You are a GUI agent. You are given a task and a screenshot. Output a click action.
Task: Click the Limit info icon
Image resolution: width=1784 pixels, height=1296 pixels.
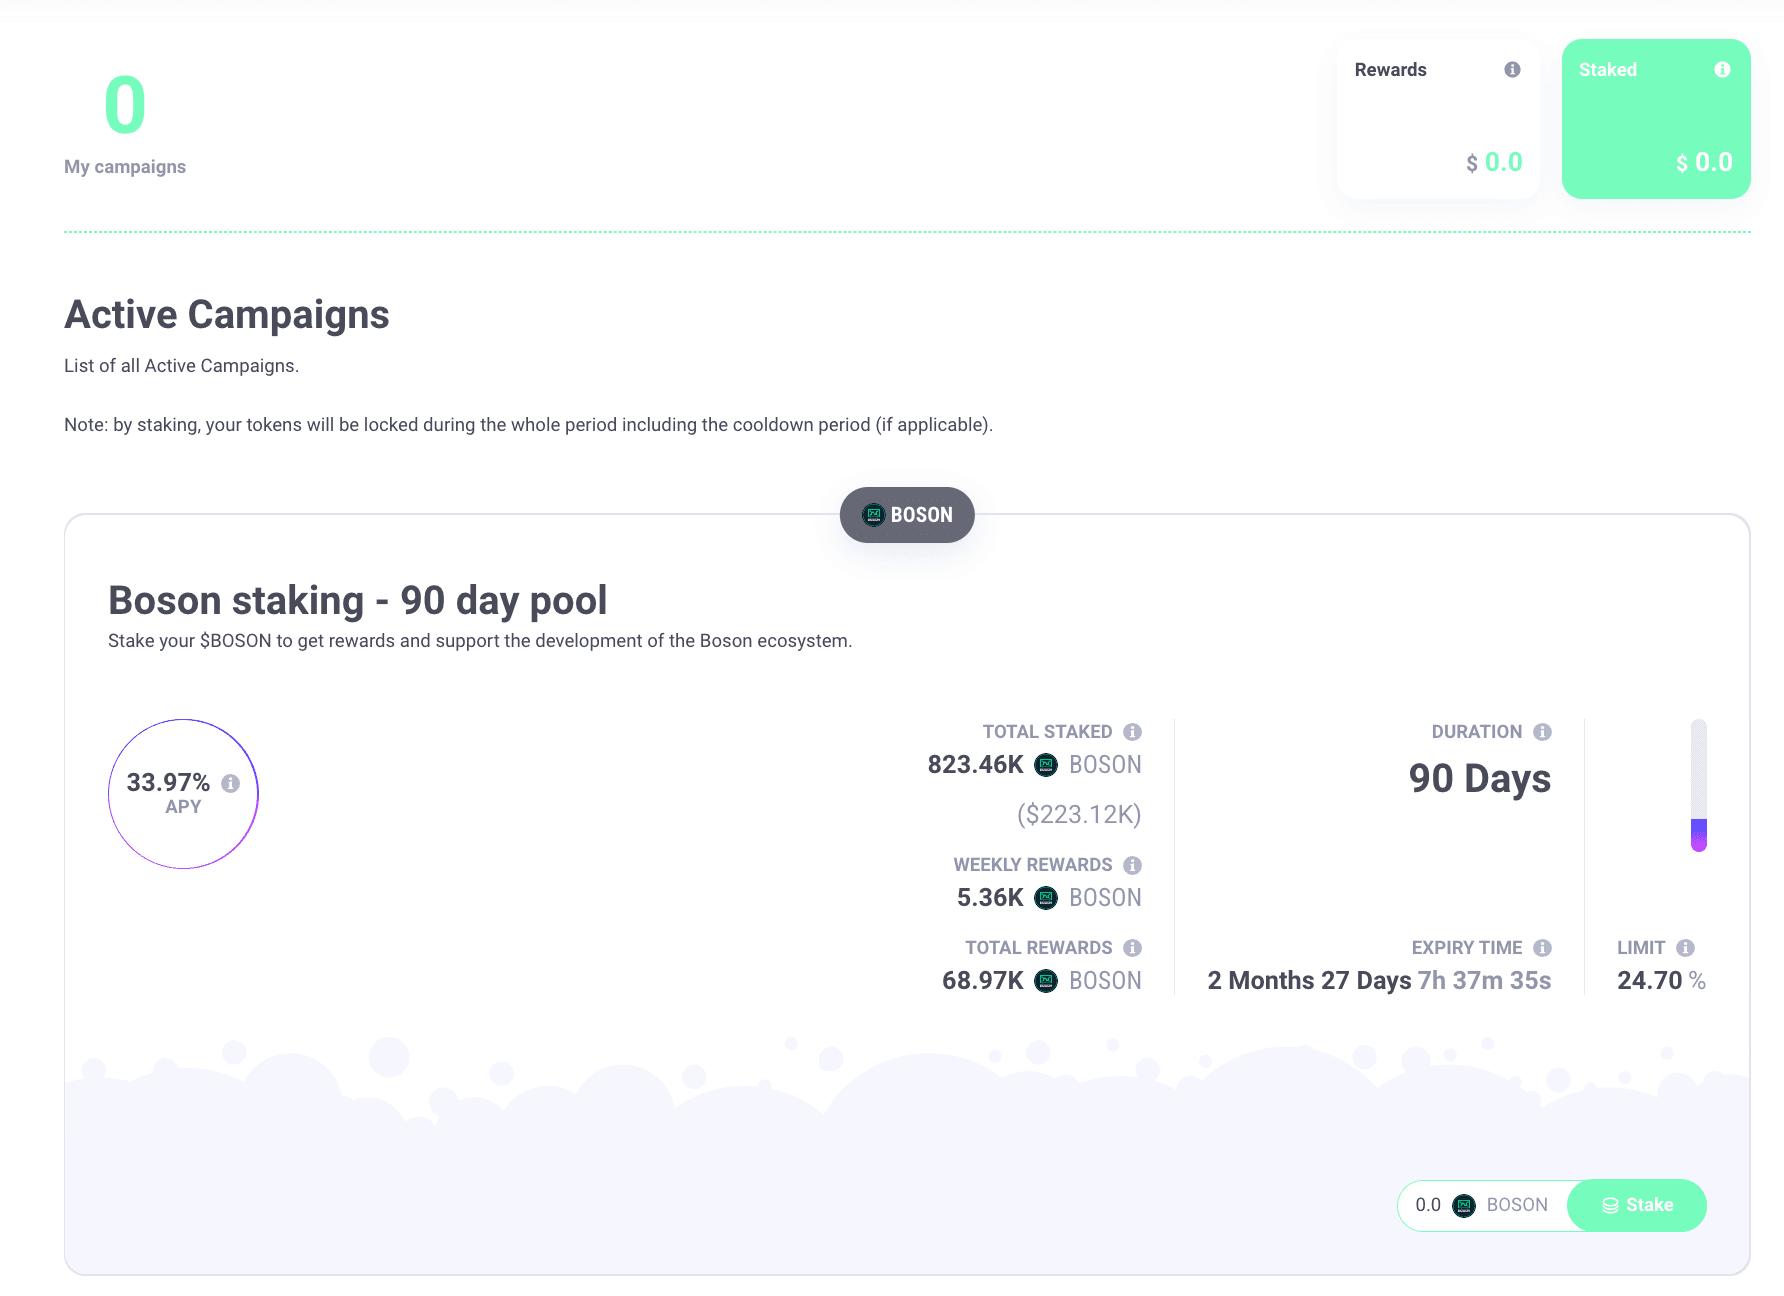[1685, 948]
